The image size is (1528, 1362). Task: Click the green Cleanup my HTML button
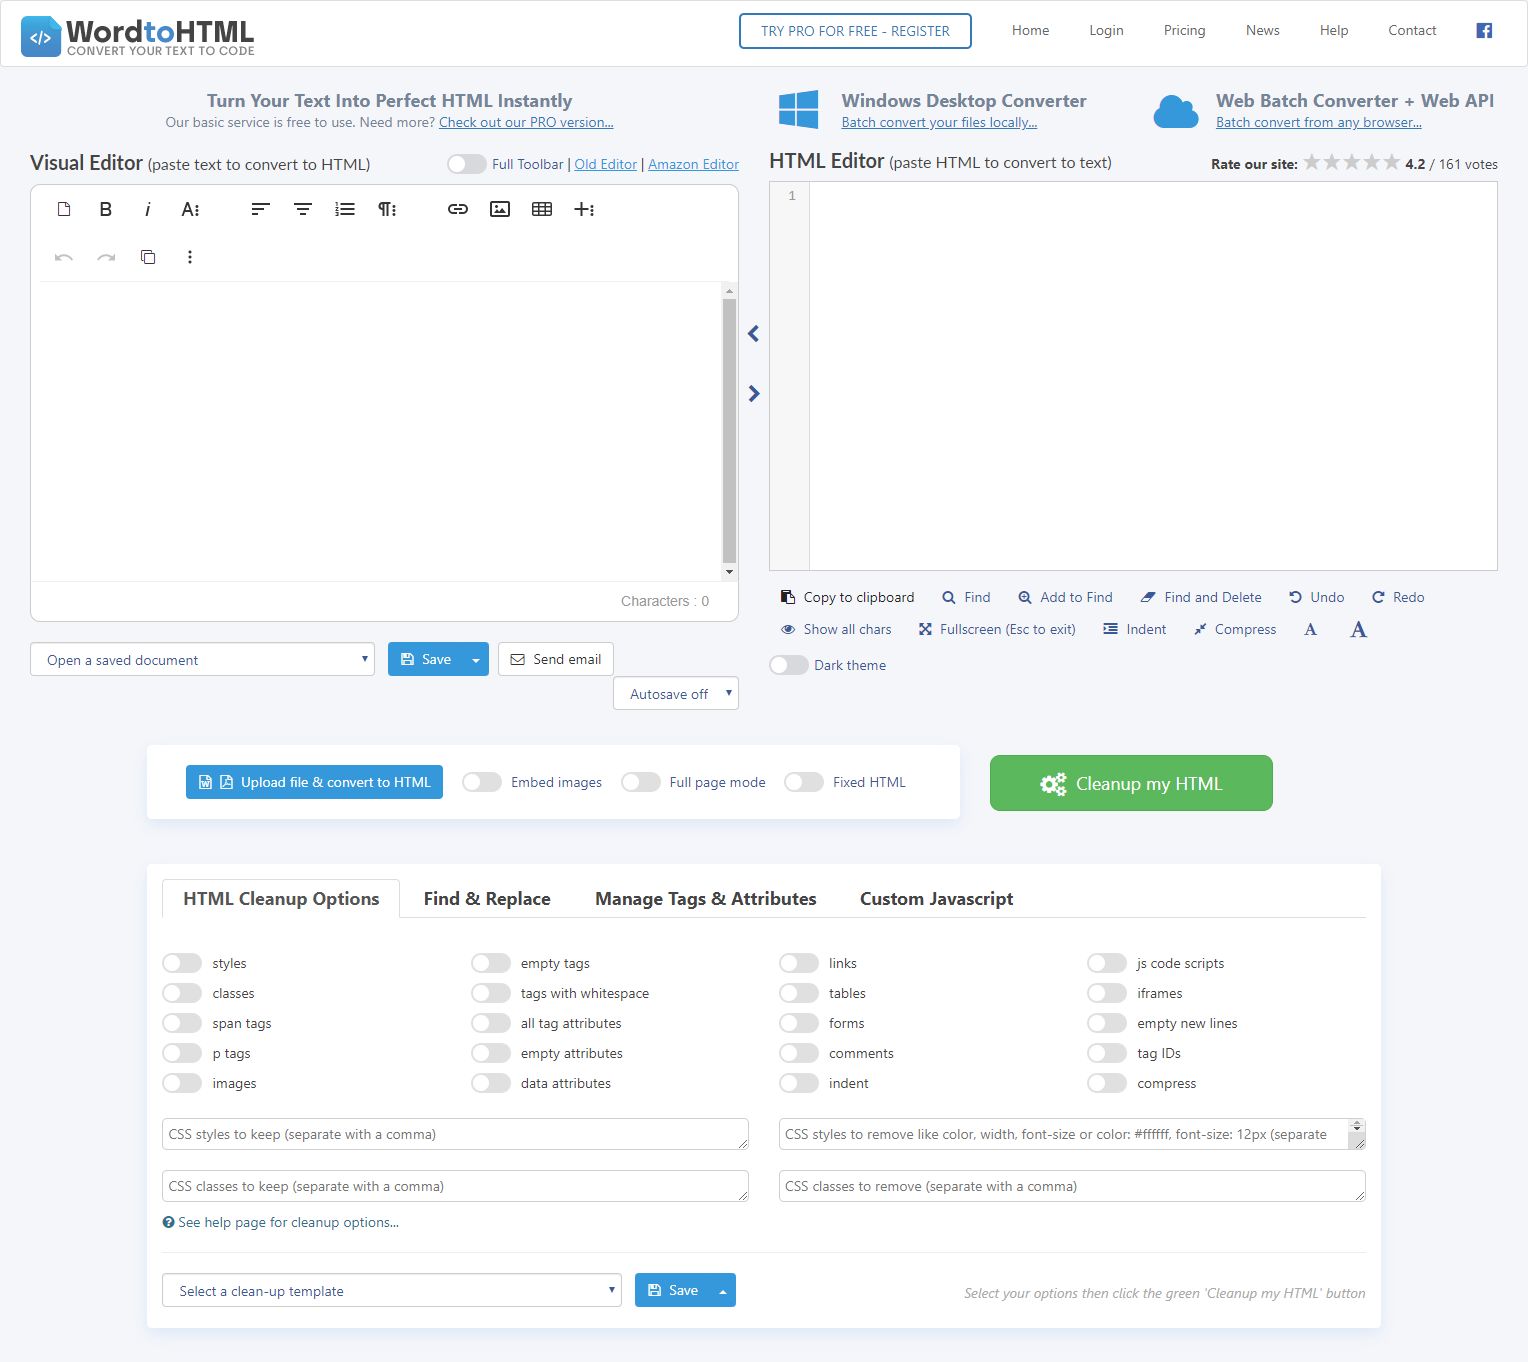pyautogui.click(x=1130, y=783)
